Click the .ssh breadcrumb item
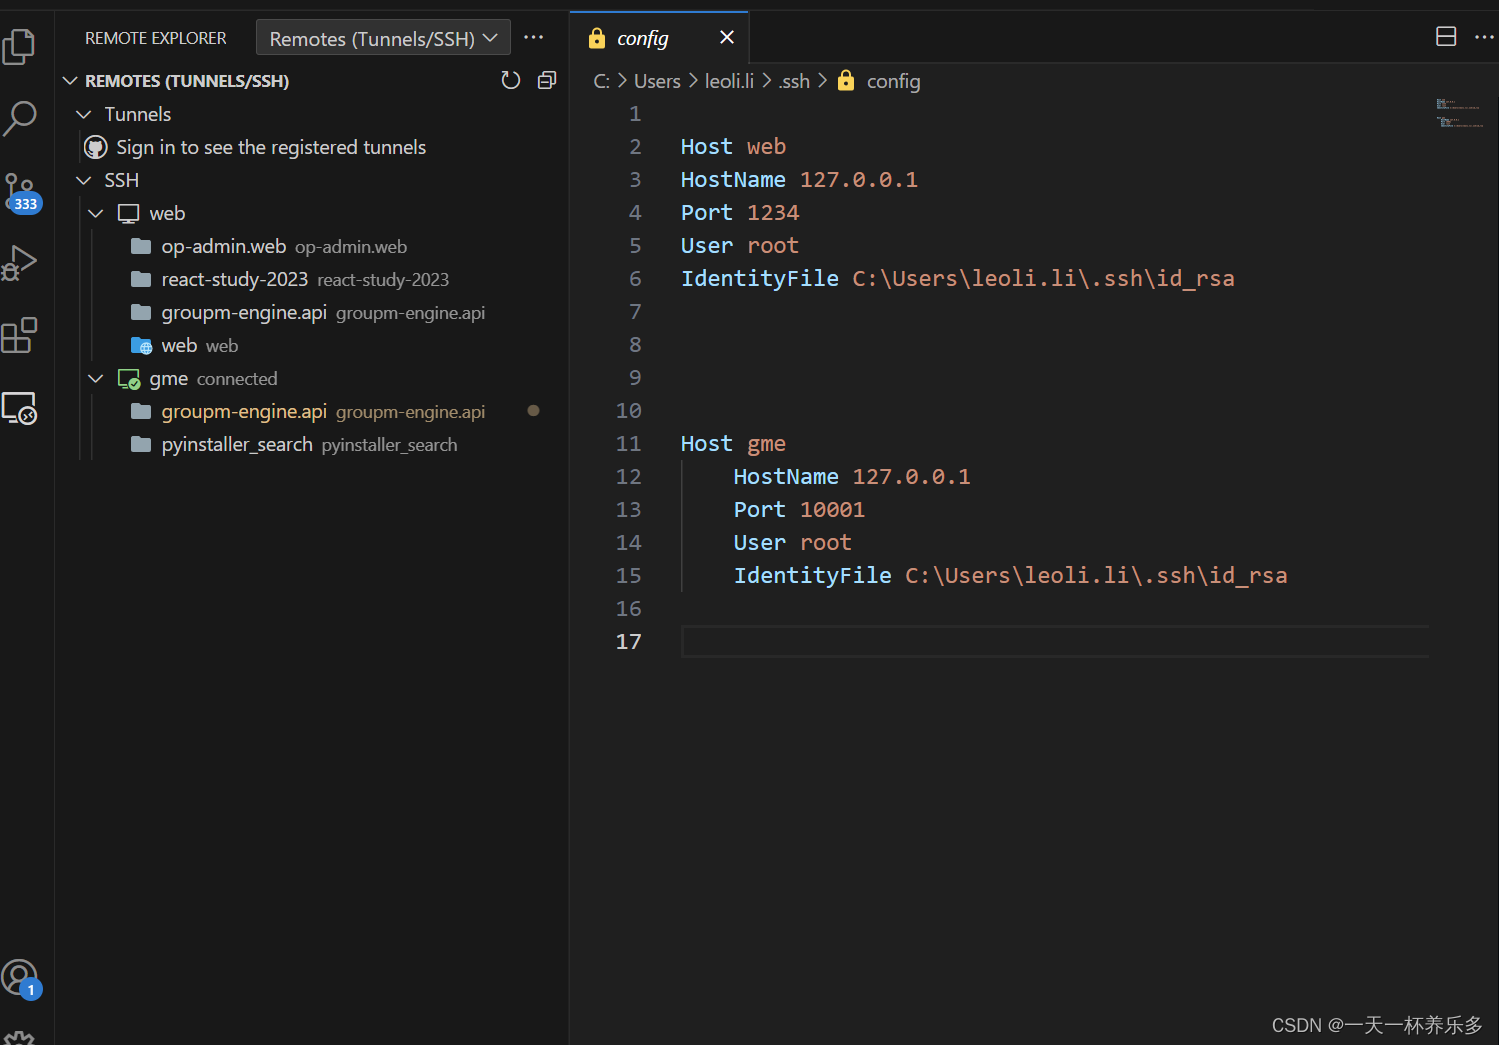Viewport: 1499px width, 1045px height. [x=793, y=81]
